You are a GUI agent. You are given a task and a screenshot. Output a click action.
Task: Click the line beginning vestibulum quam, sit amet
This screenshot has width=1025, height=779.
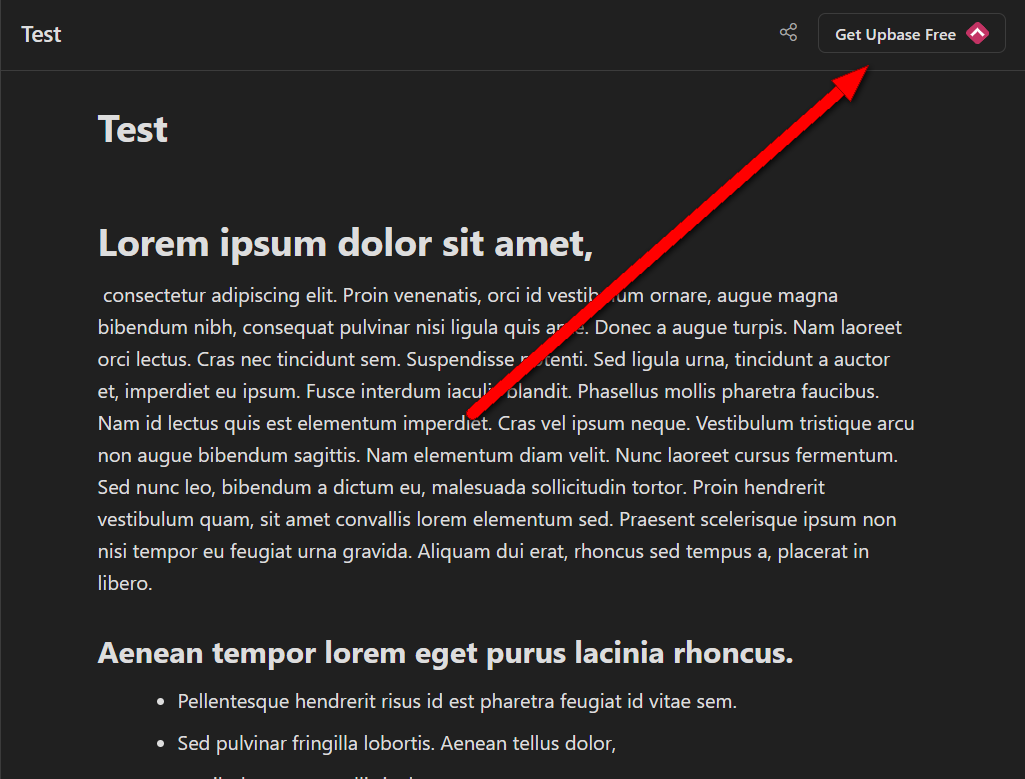[x=497, y=520]
